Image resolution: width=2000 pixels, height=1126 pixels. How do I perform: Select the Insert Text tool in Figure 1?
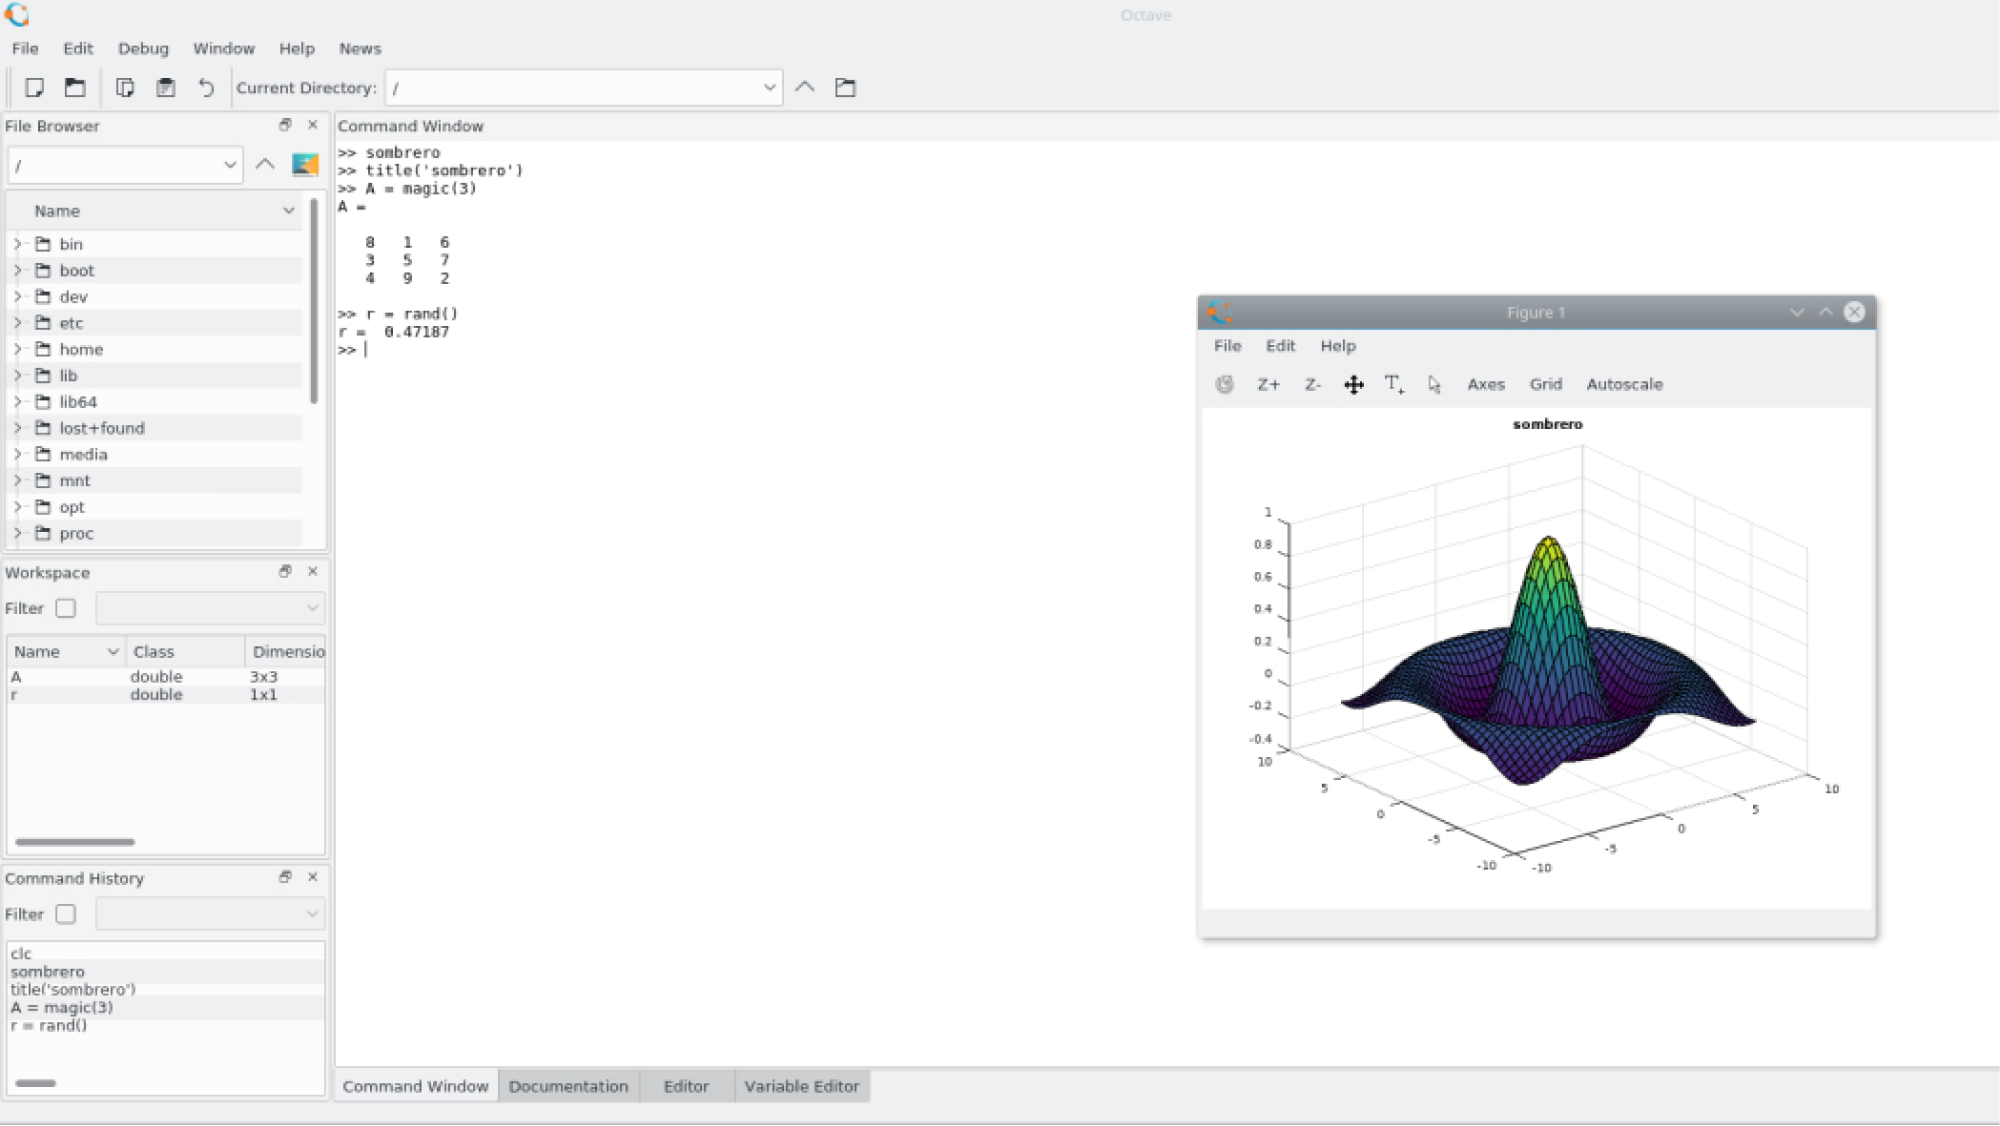tap(1393, 384)
